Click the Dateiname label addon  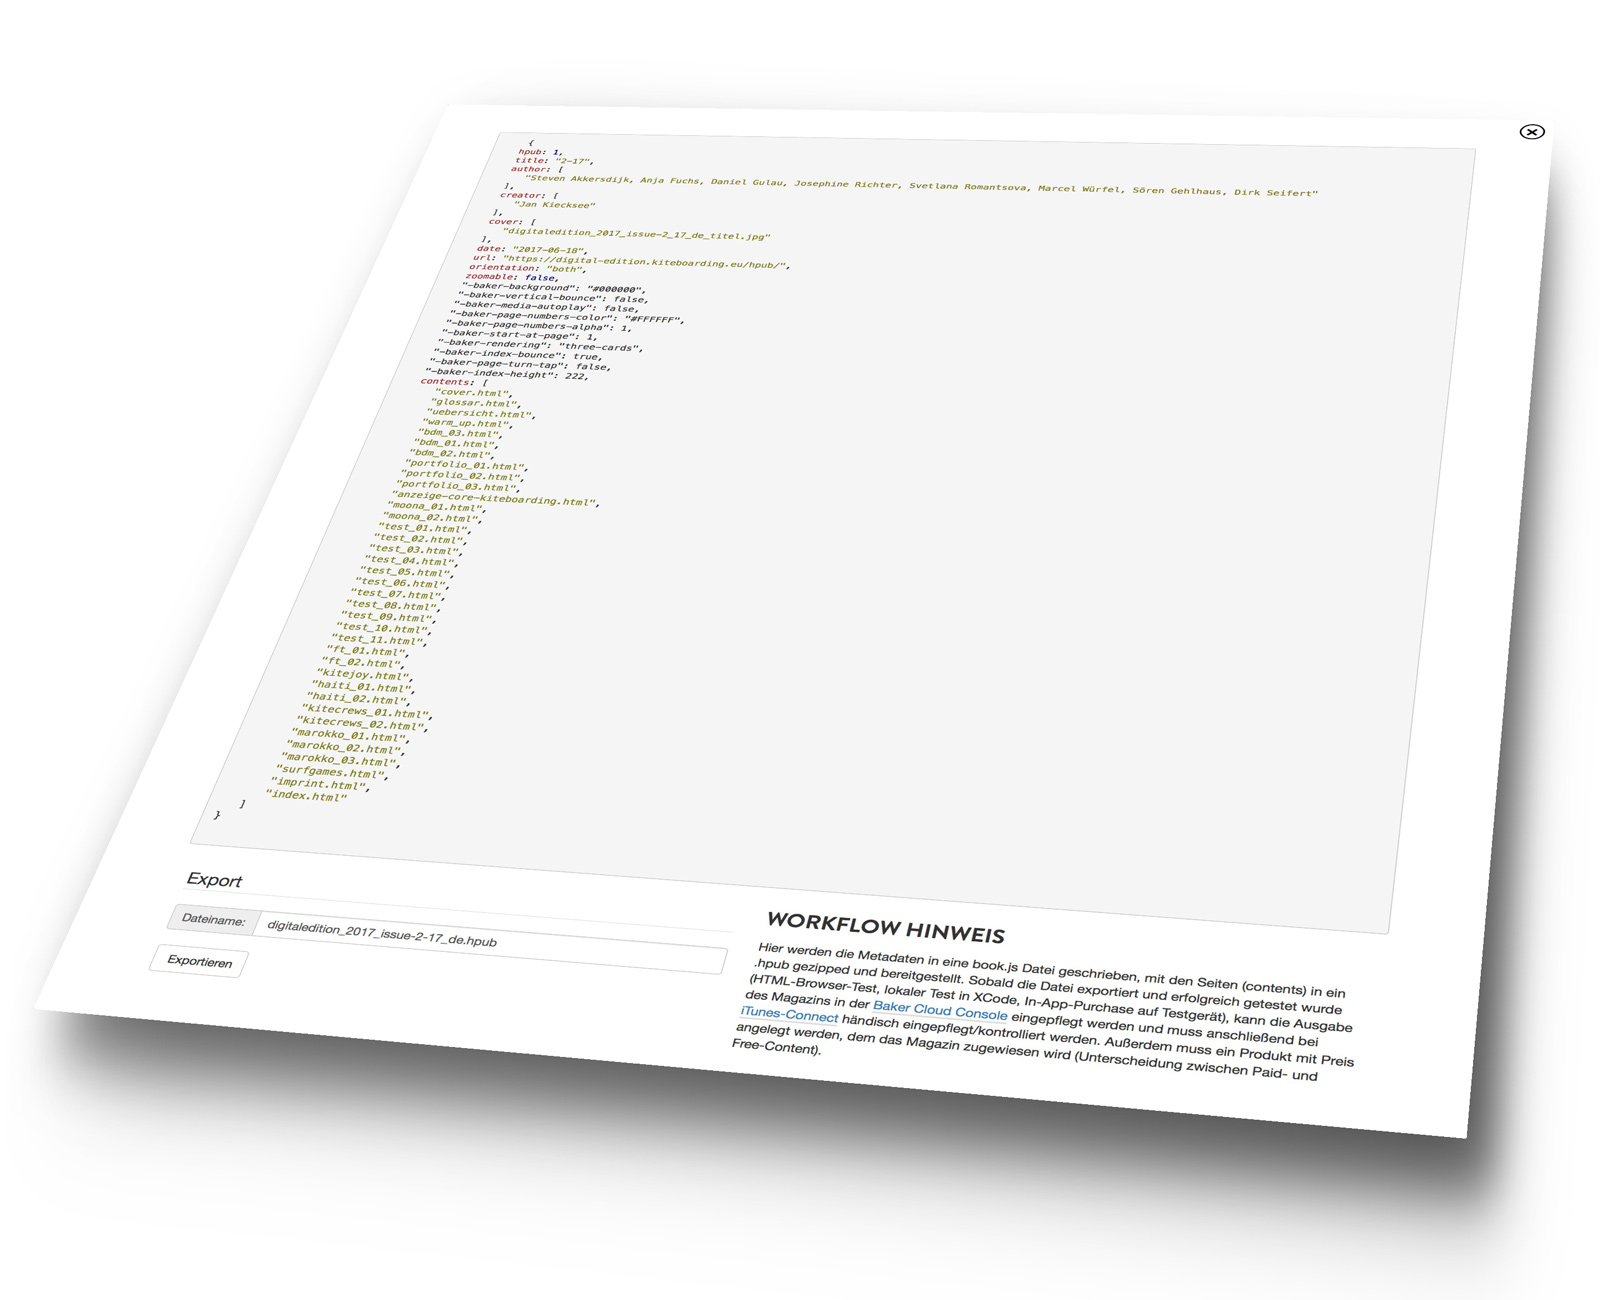point(213,920)
